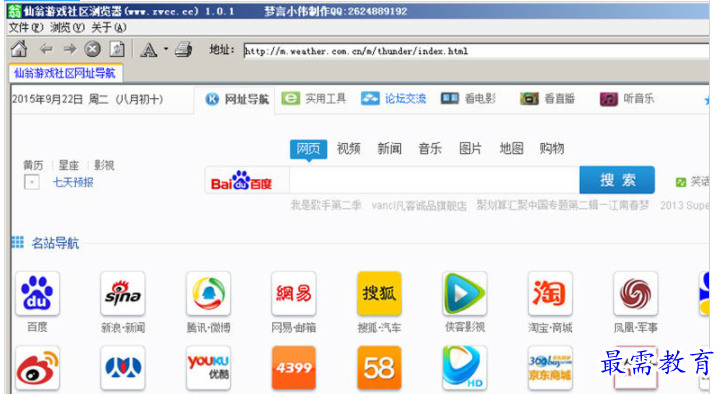Open the Youku 优酷 icon
This screenshot has height=394, width=722.
(209, 368)
